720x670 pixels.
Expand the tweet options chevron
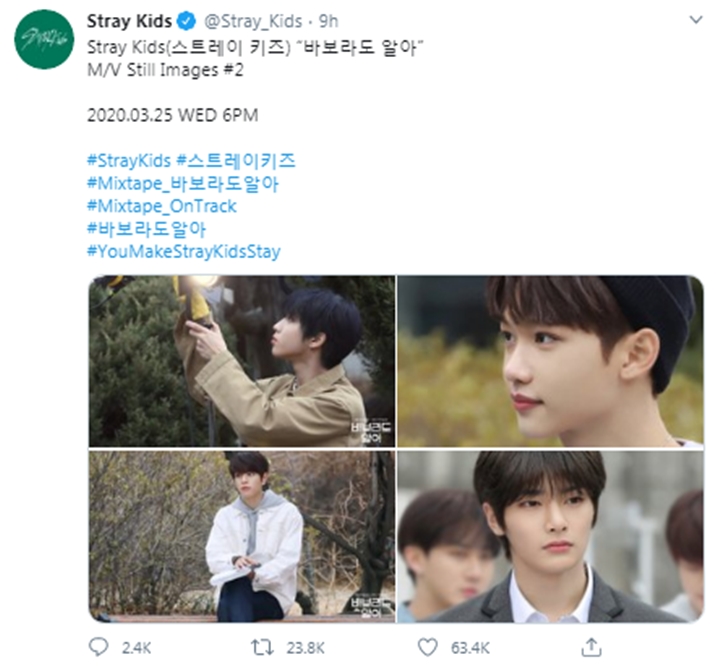click(696, 20)
